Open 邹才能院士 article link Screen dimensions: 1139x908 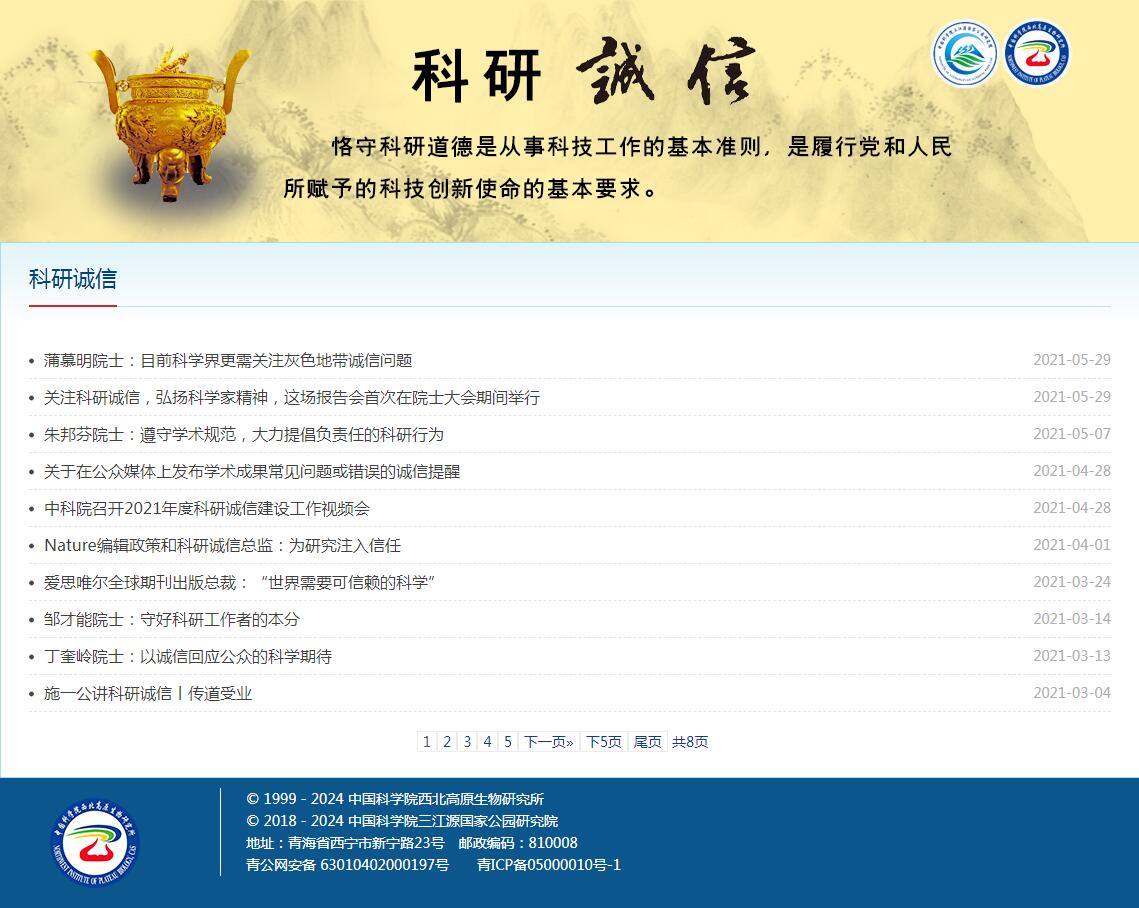[171, 619]
